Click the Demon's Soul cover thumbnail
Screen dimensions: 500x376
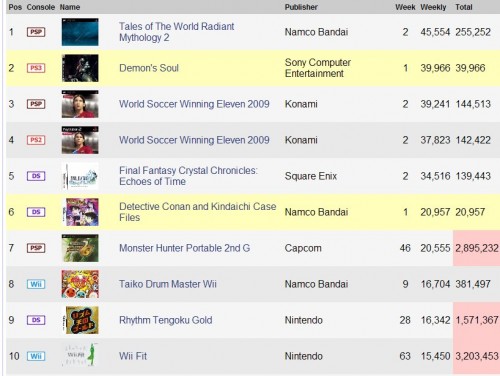(x=80, y=68)
